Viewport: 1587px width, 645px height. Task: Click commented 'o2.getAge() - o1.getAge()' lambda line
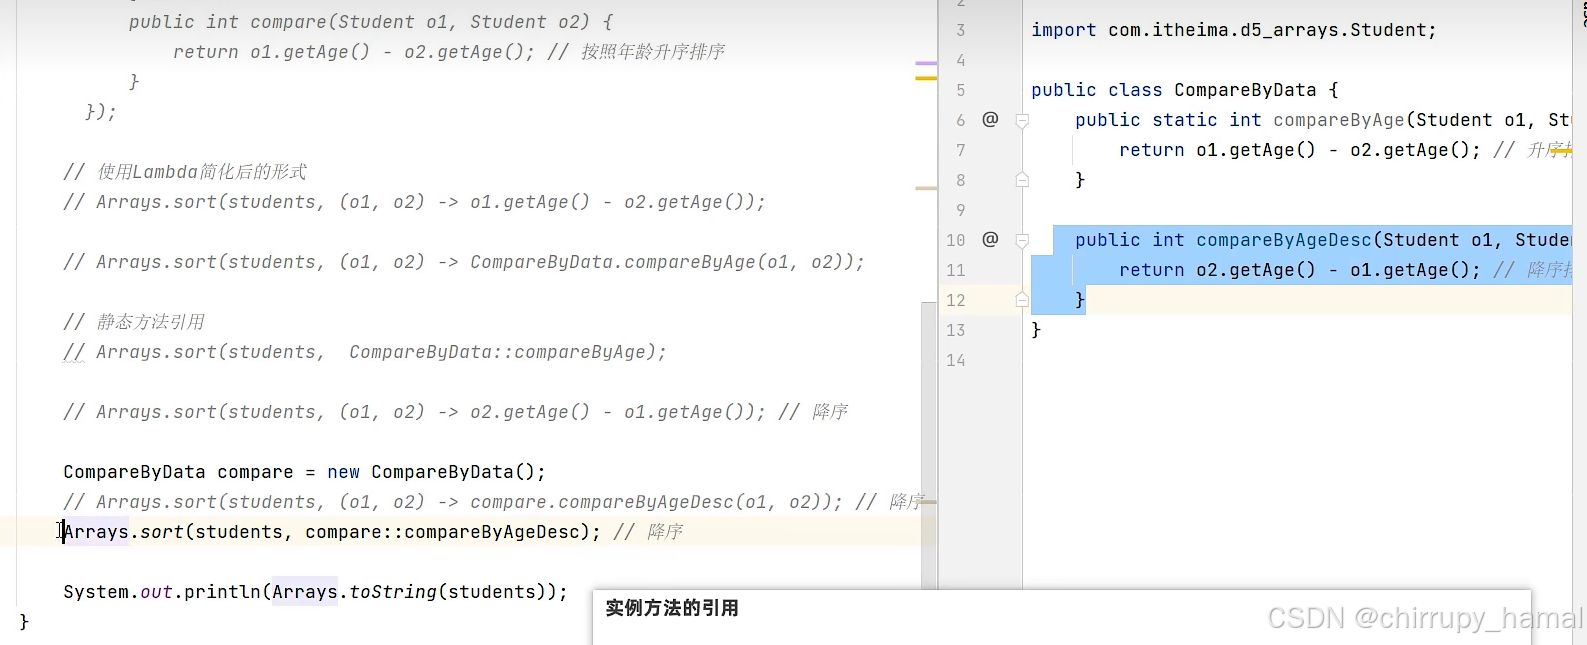pos(456,412)
